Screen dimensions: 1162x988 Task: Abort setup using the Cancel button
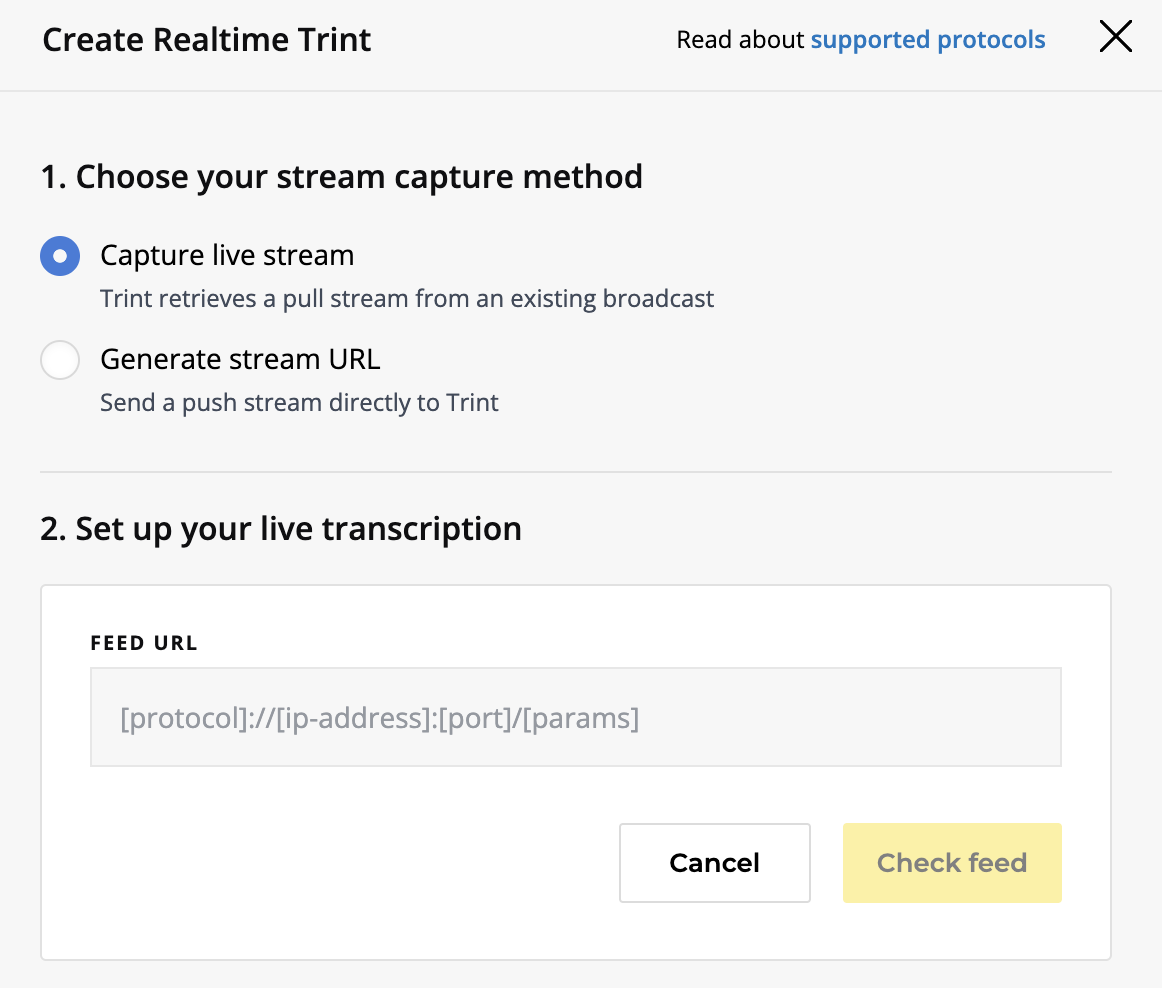(714, 862)
